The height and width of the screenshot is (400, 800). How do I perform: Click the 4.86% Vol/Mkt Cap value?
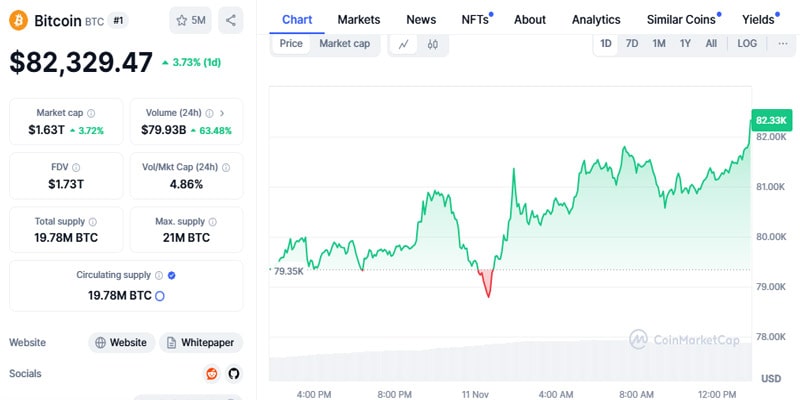pos(186,184)
